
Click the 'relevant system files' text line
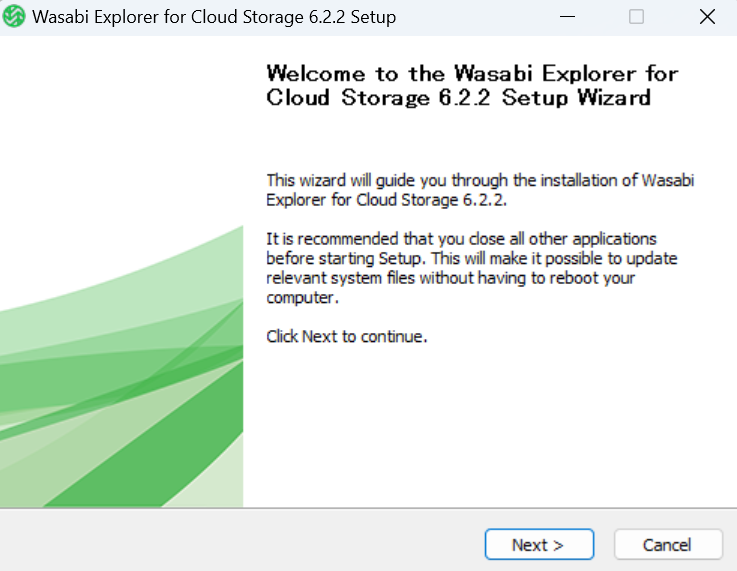pos(451,278)
